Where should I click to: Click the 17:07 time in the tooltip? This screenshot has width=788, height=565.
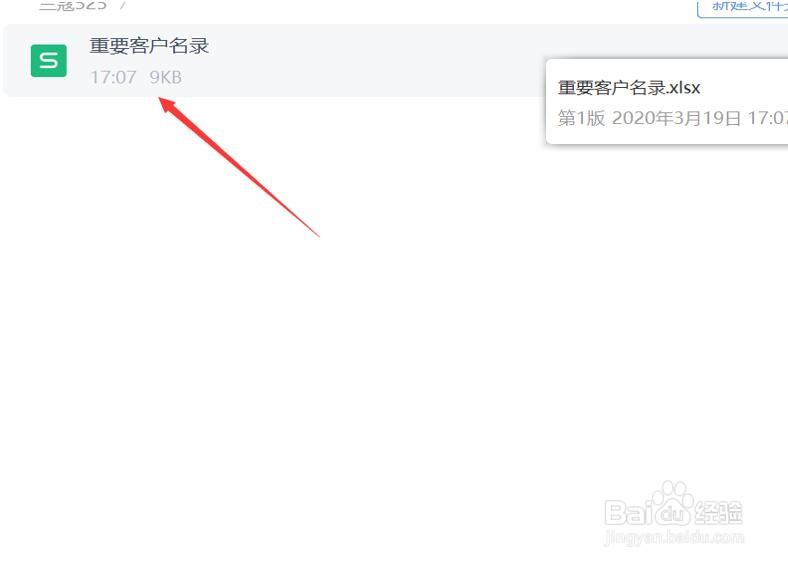[767, 118]
